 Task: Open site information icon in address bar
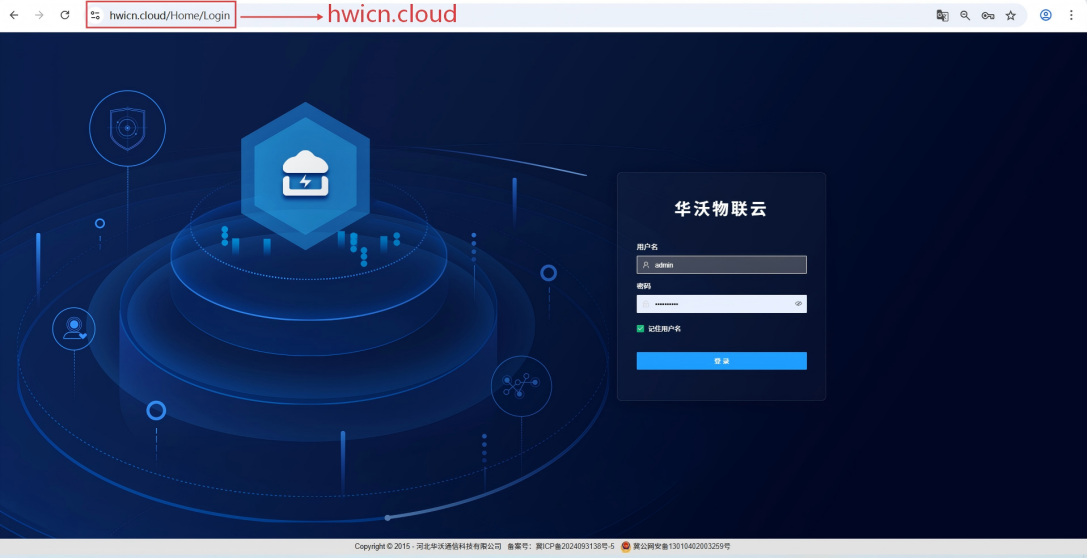pos(96,15)
